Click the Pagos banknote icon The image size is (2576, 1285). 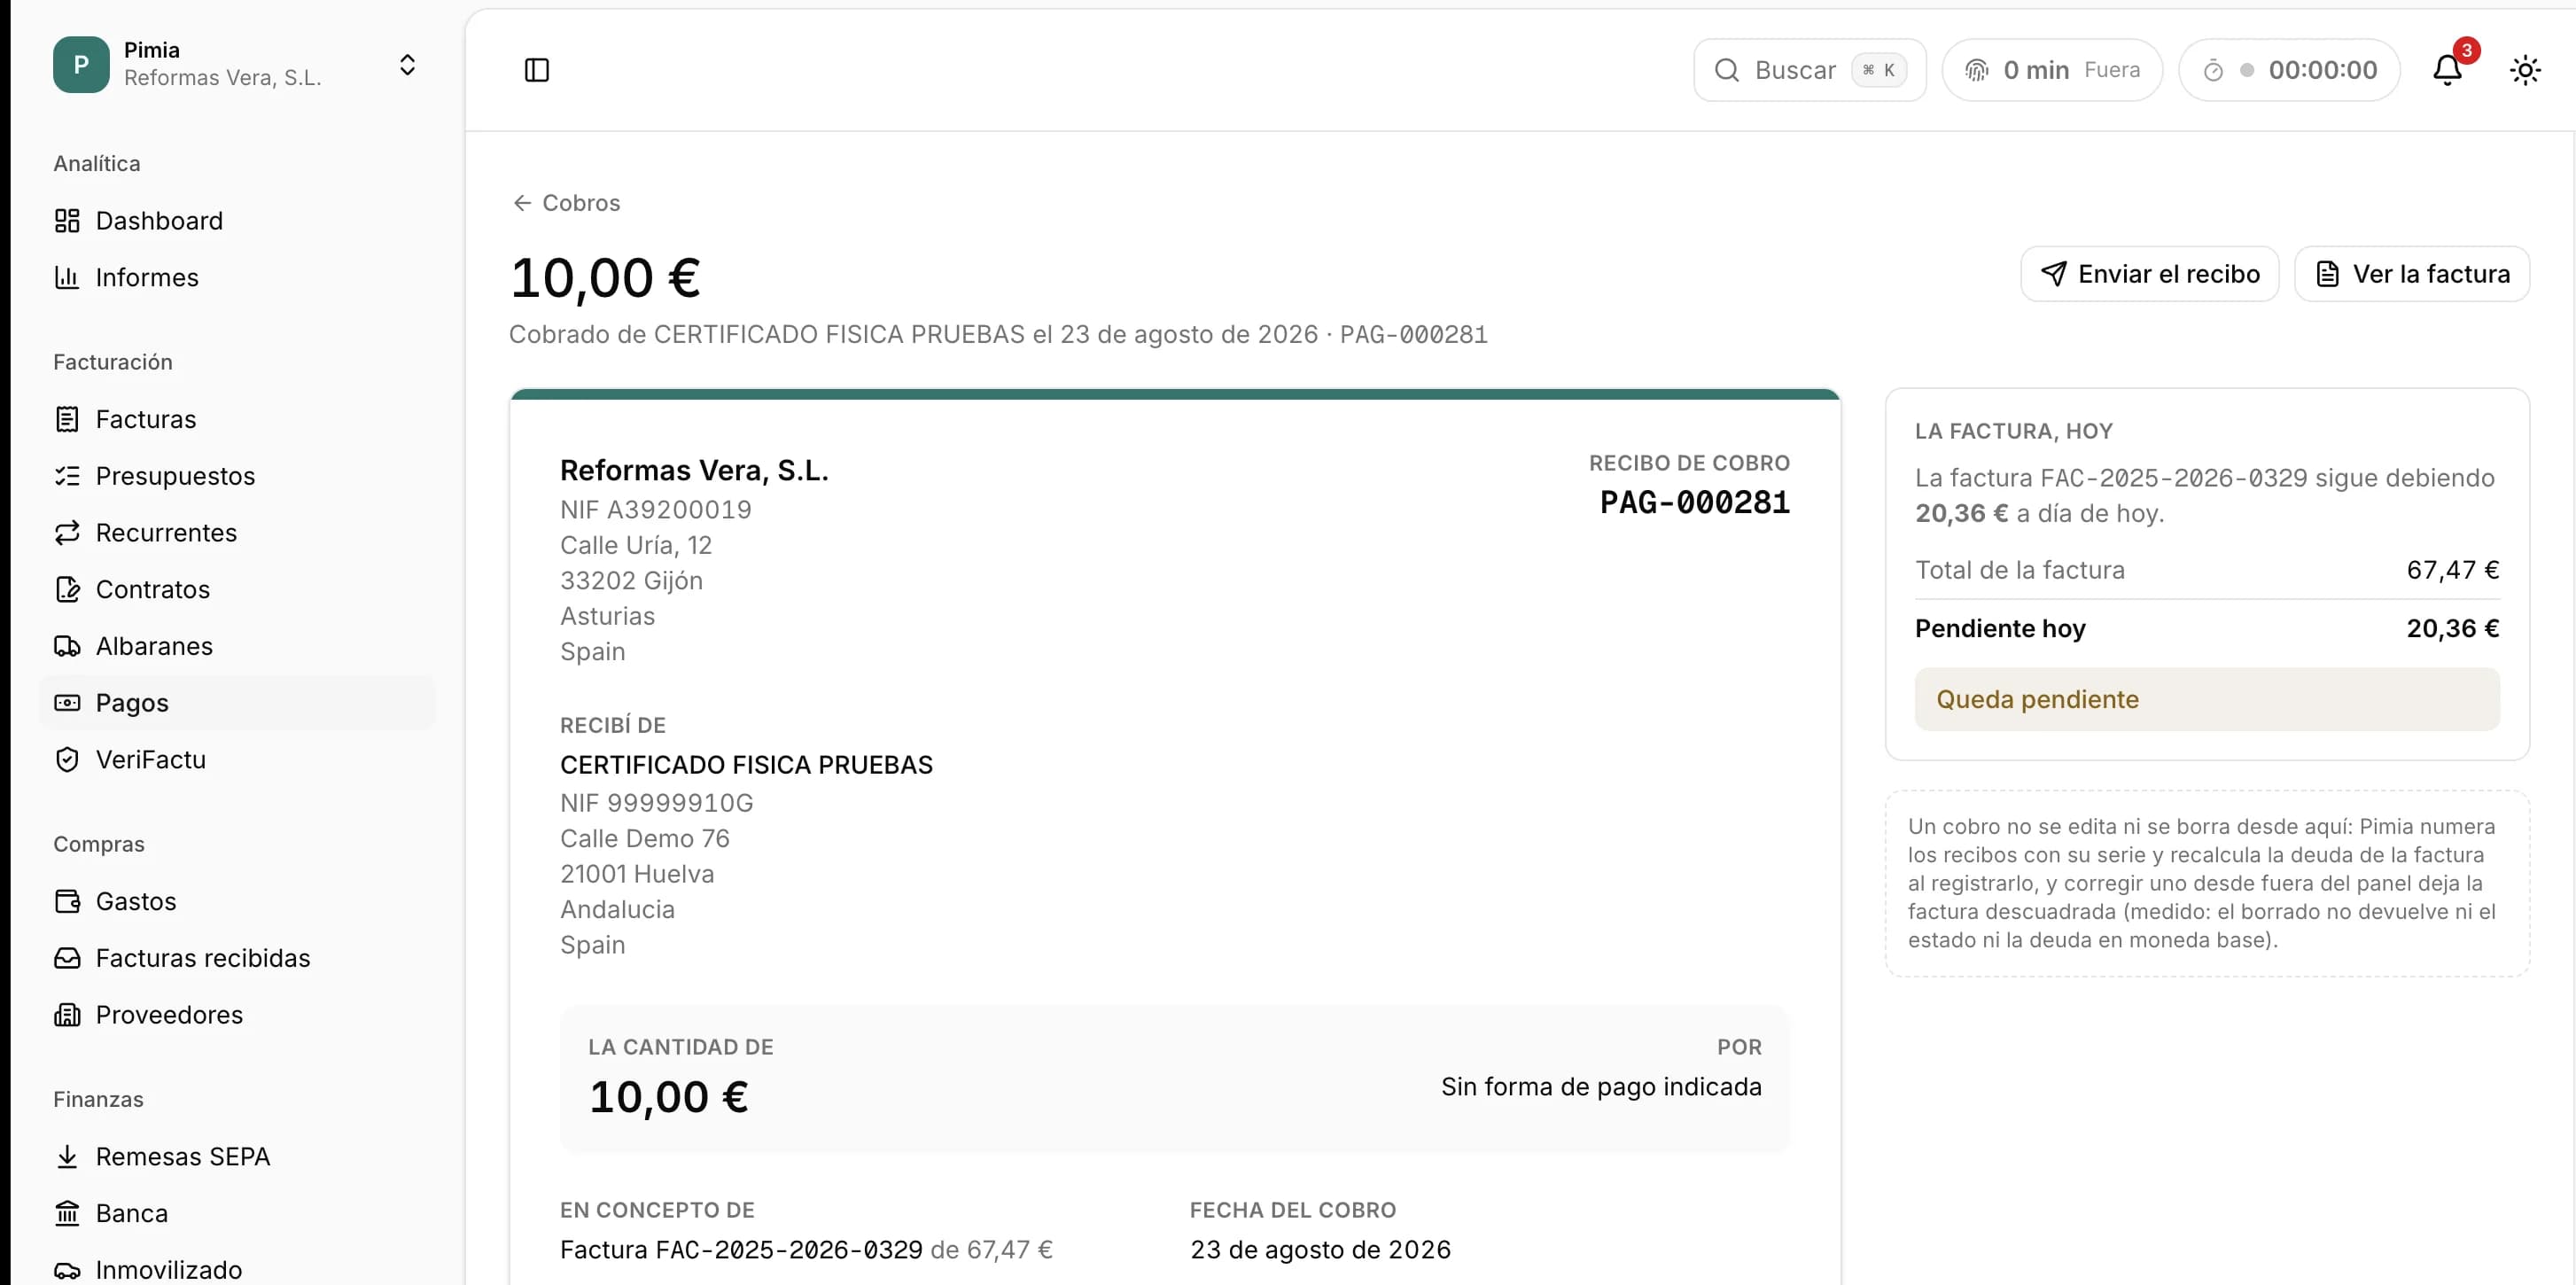click(67, 703)
